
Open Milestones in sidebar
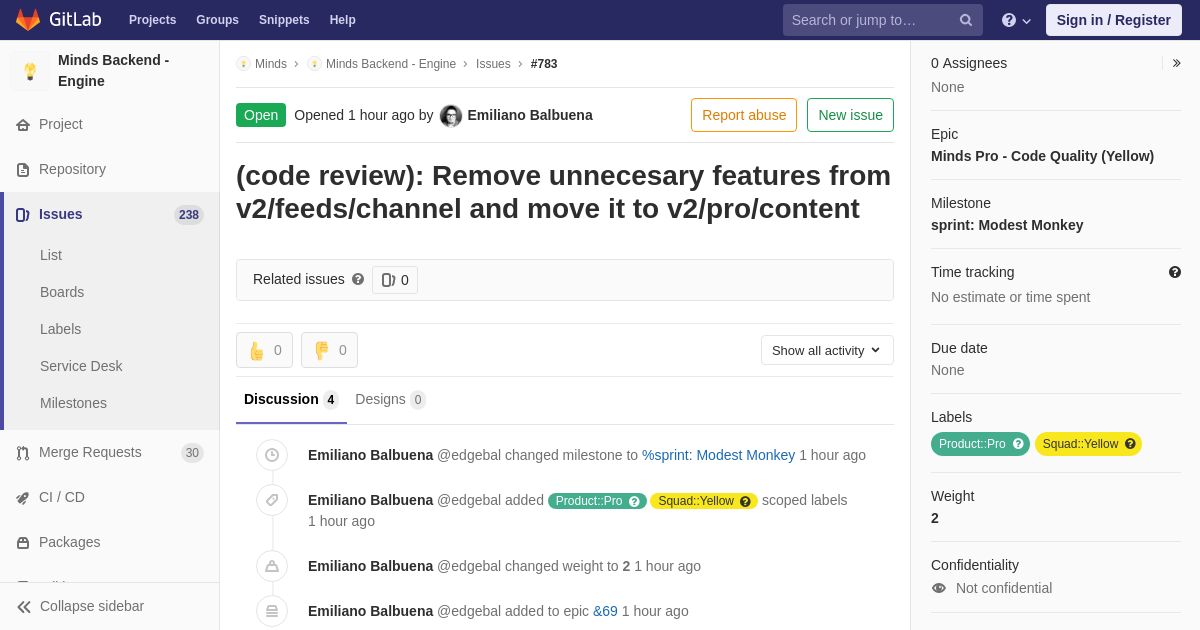point(73,403)
